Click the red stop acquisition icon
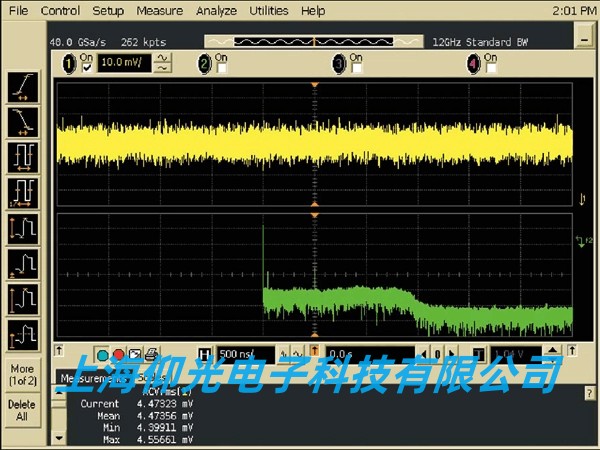The height and width of the screenshot is (450, 600). (118, 354)
